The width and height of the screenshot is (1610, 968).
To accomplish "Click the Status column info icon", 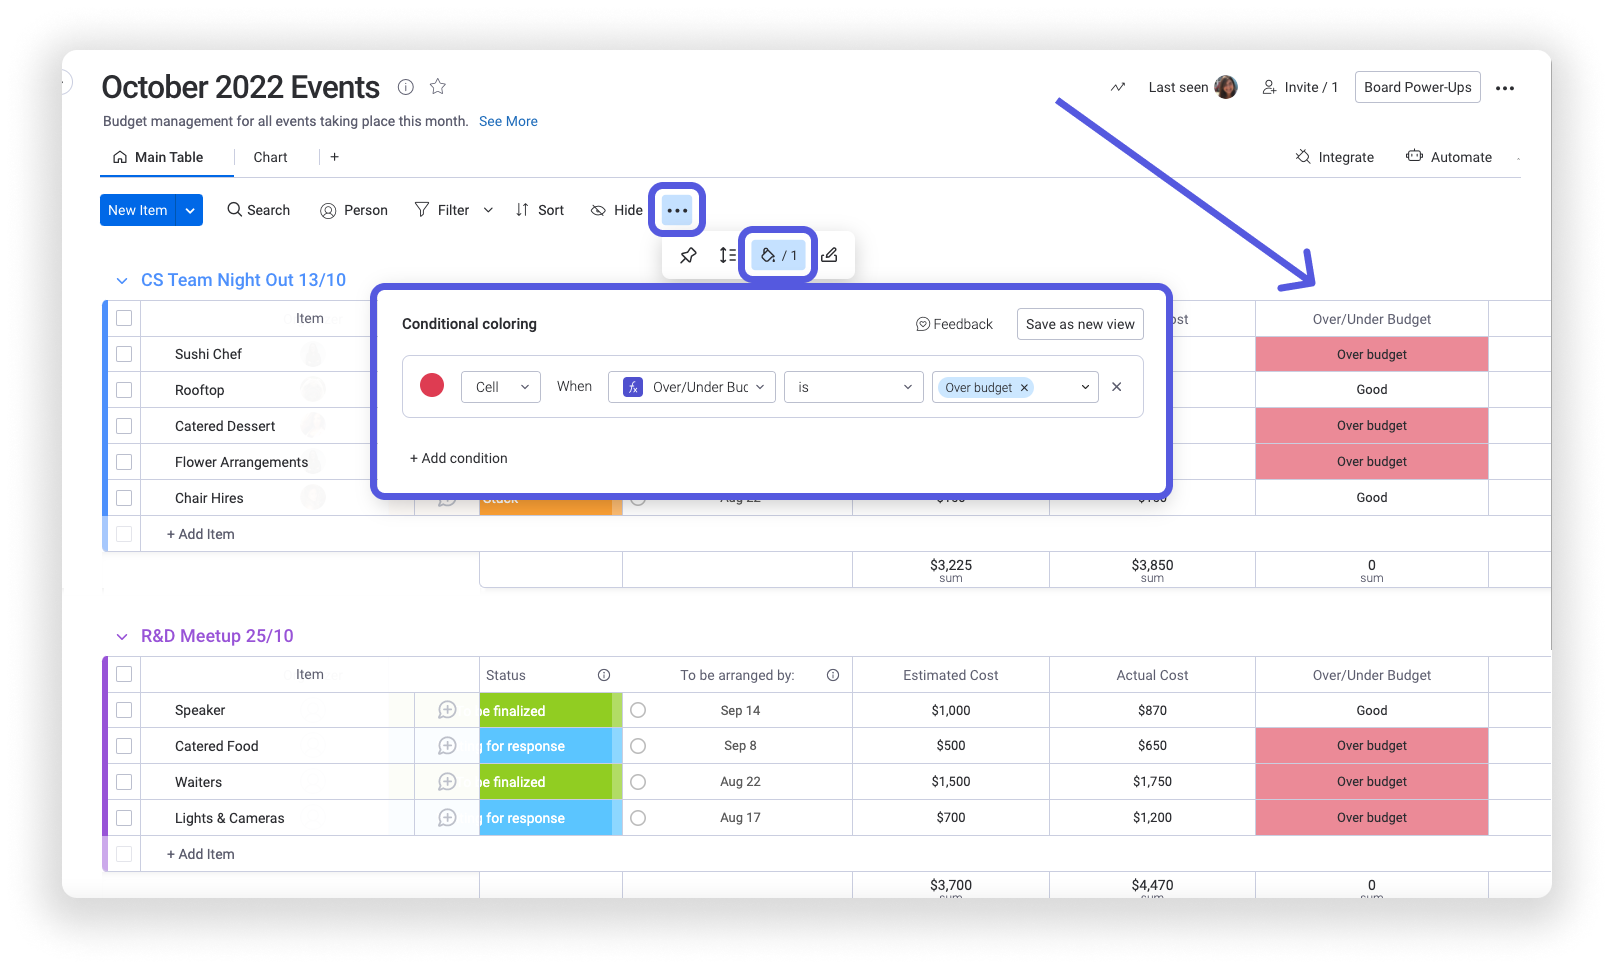I will (x=604, y=675).
